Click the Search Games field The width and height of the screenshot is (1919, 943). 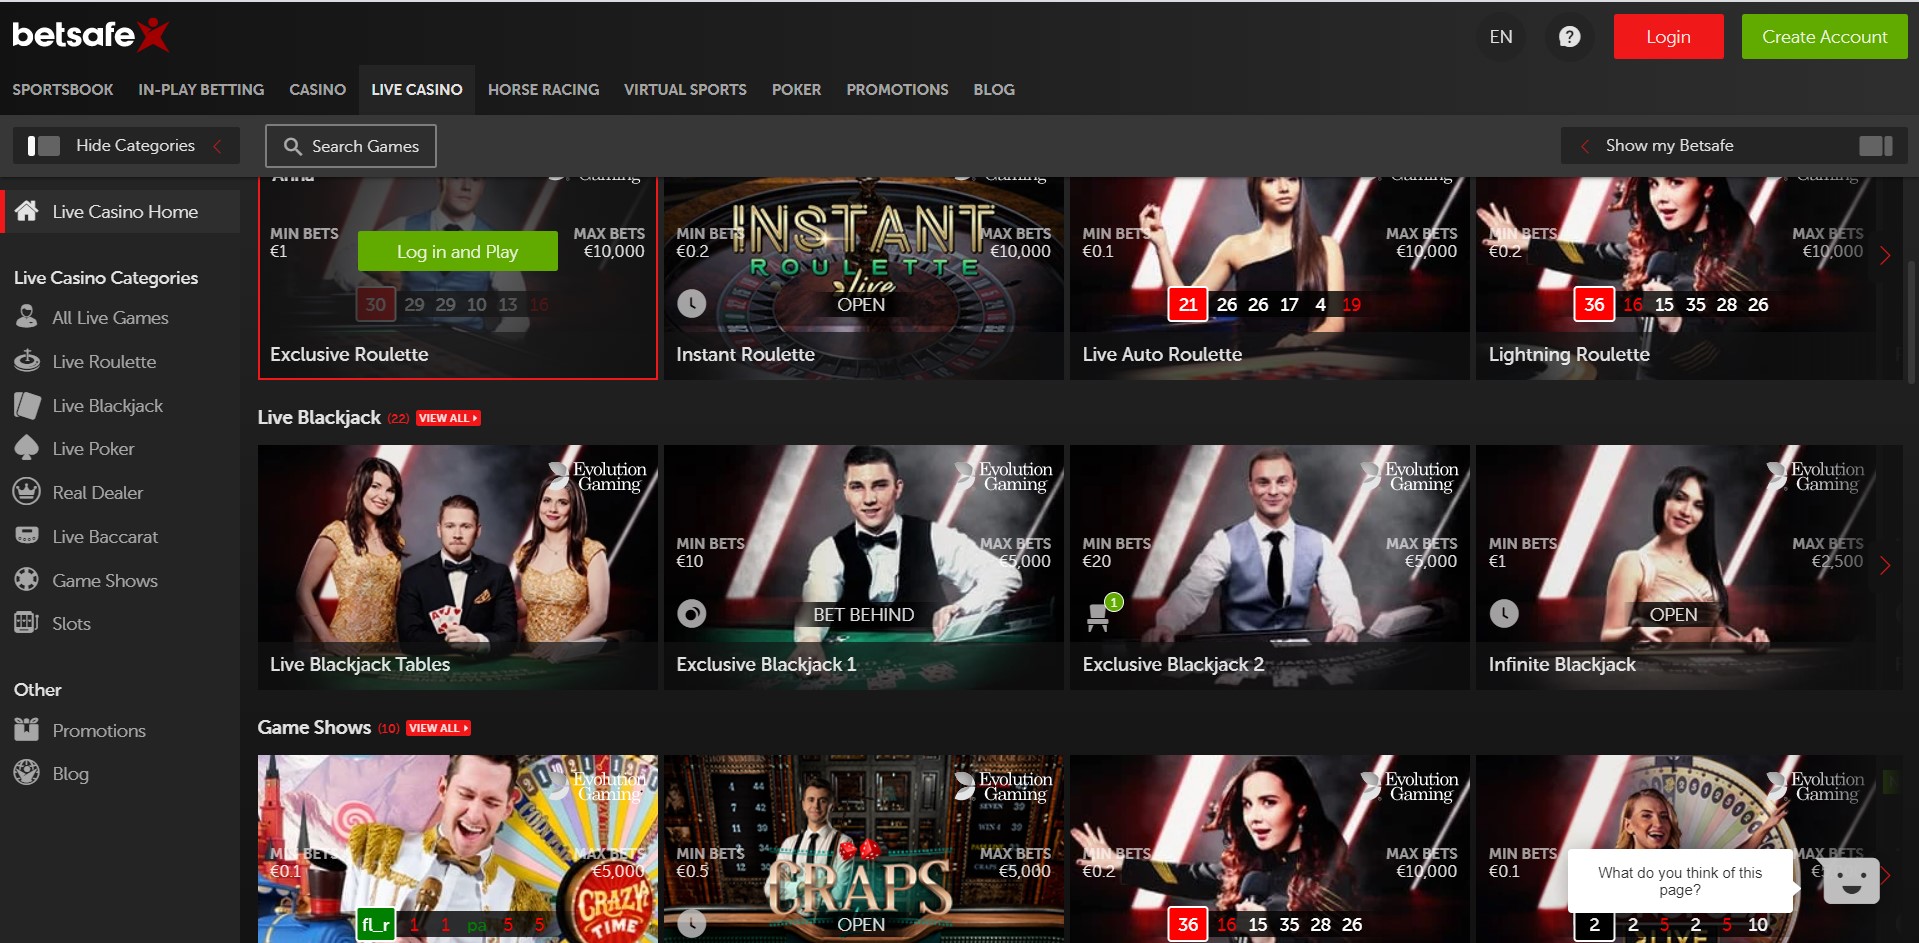coord(351,146)
